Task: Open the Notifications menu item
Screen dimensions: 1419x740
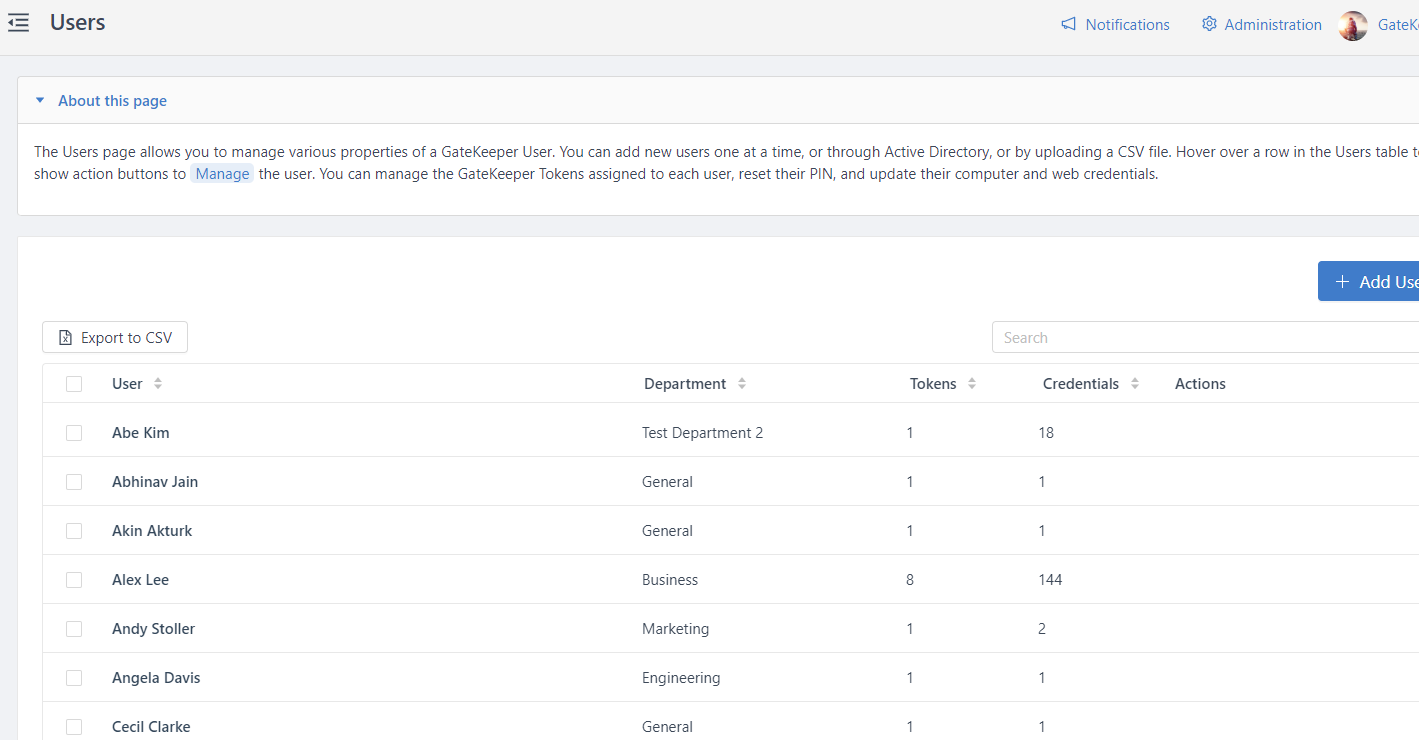Action: 1127,25
